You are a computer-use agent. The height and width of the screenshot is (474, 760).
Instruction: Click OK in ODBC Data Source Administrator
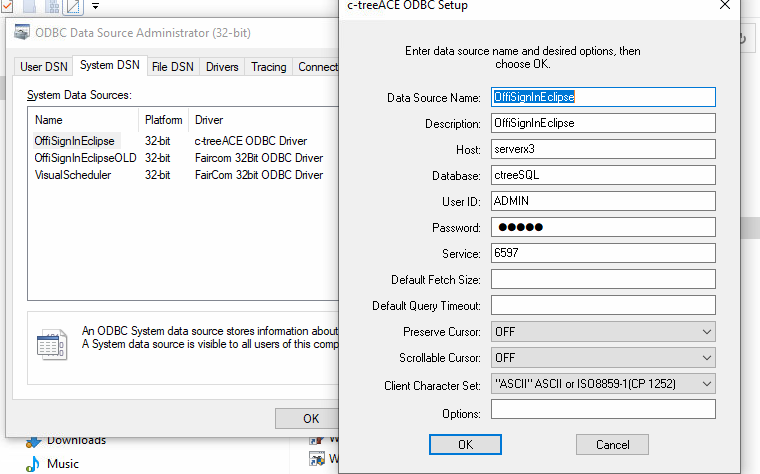tap(307, 418)
